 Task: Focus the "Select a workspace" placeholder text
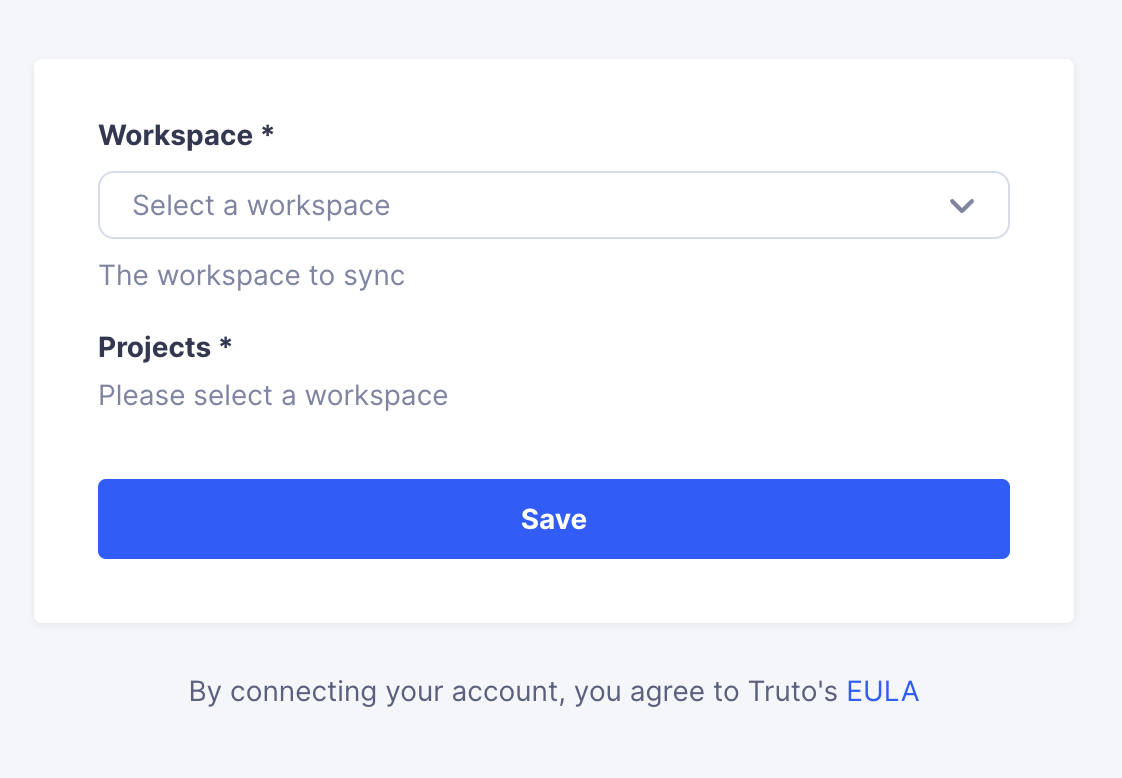click(261, 205)
